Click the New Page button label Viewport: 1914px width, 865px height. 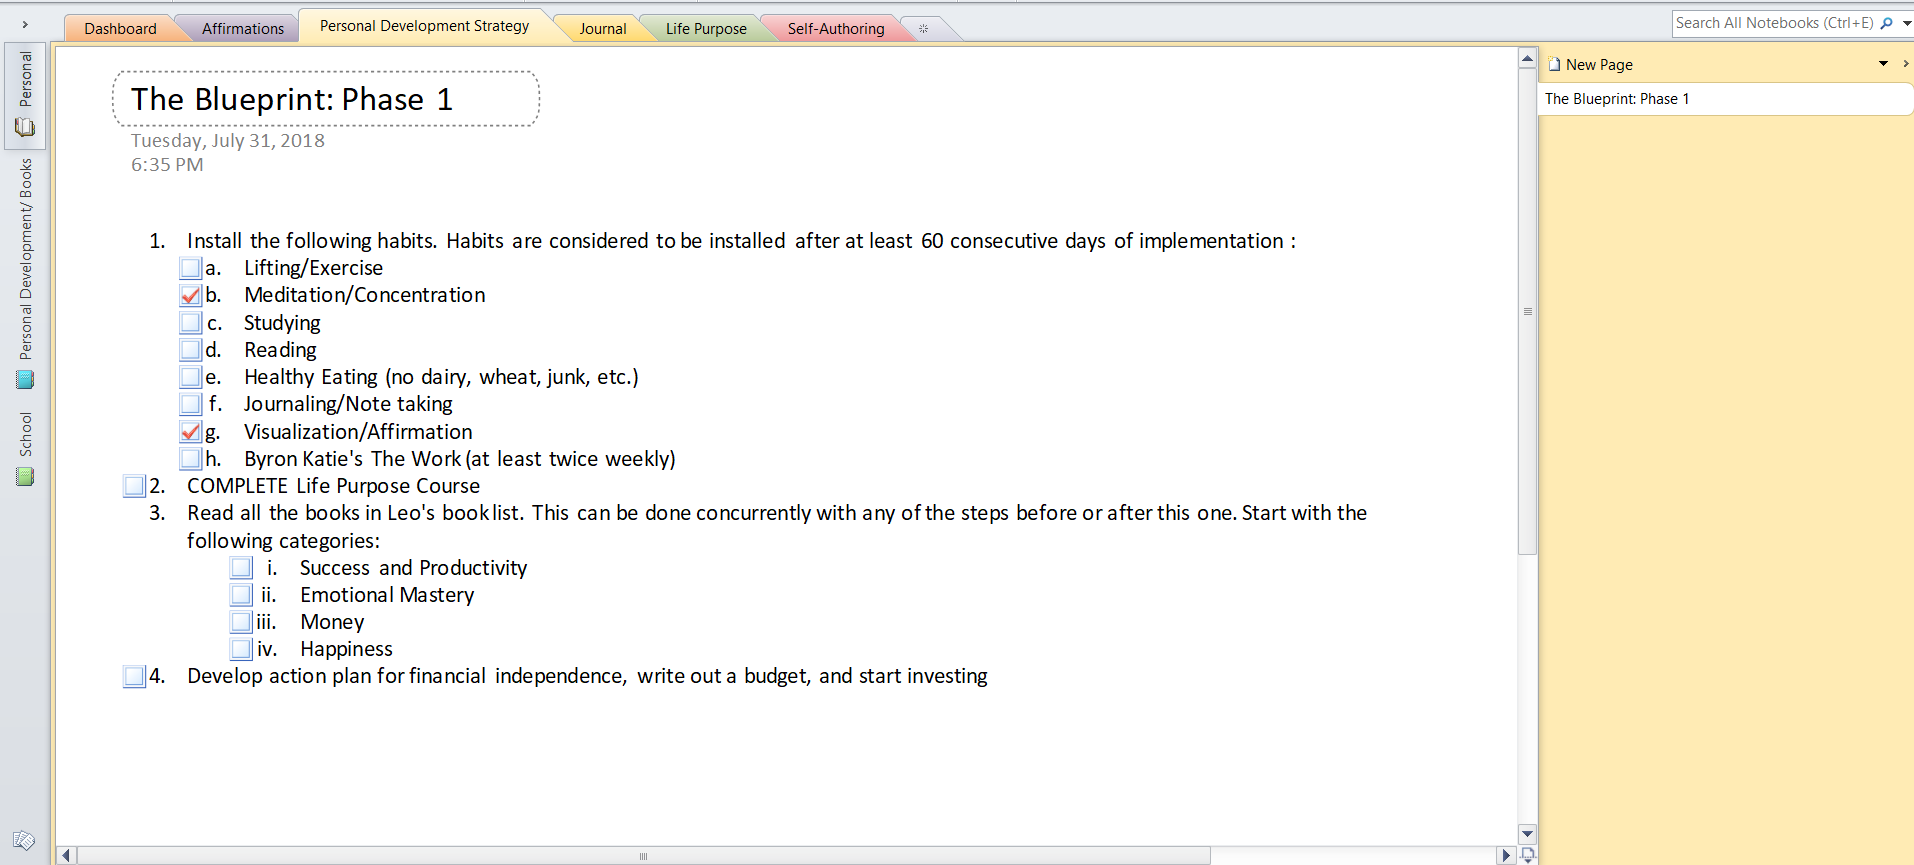pos(1599,65)
